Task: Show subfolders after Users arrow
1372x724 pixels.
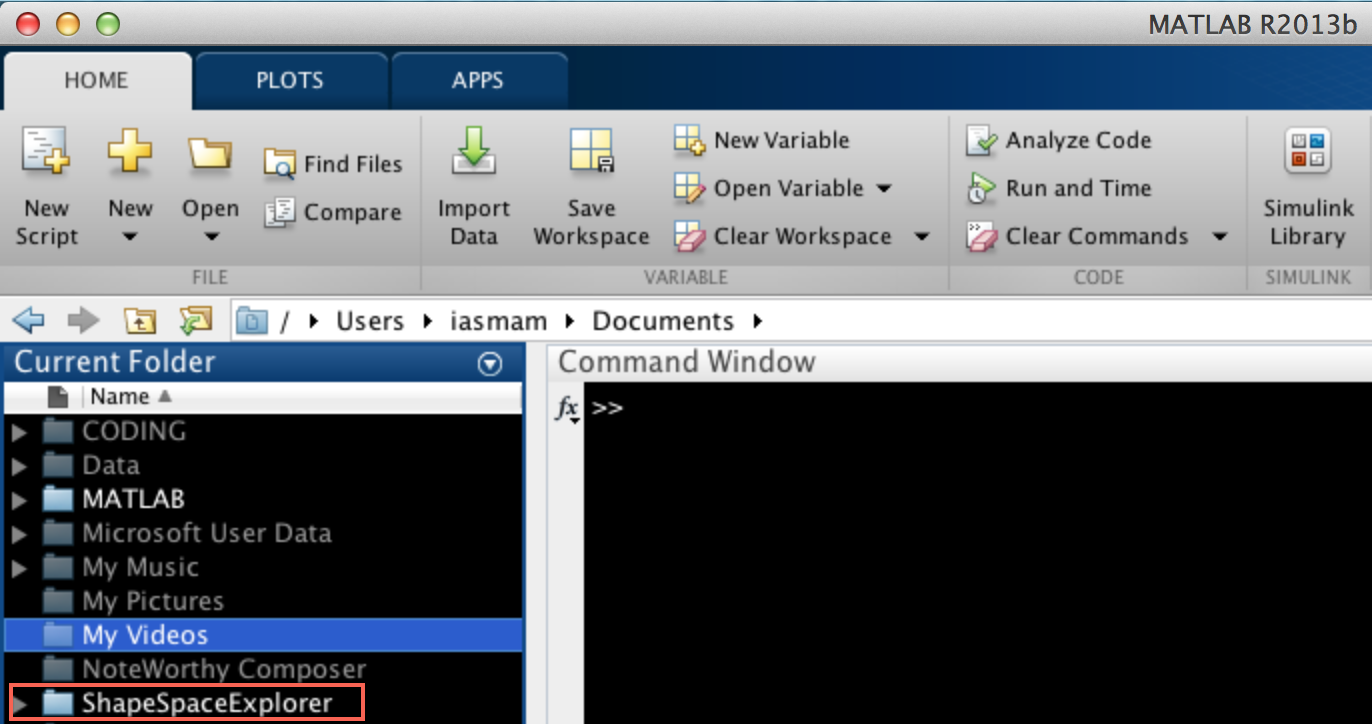Action: point(427,321)
